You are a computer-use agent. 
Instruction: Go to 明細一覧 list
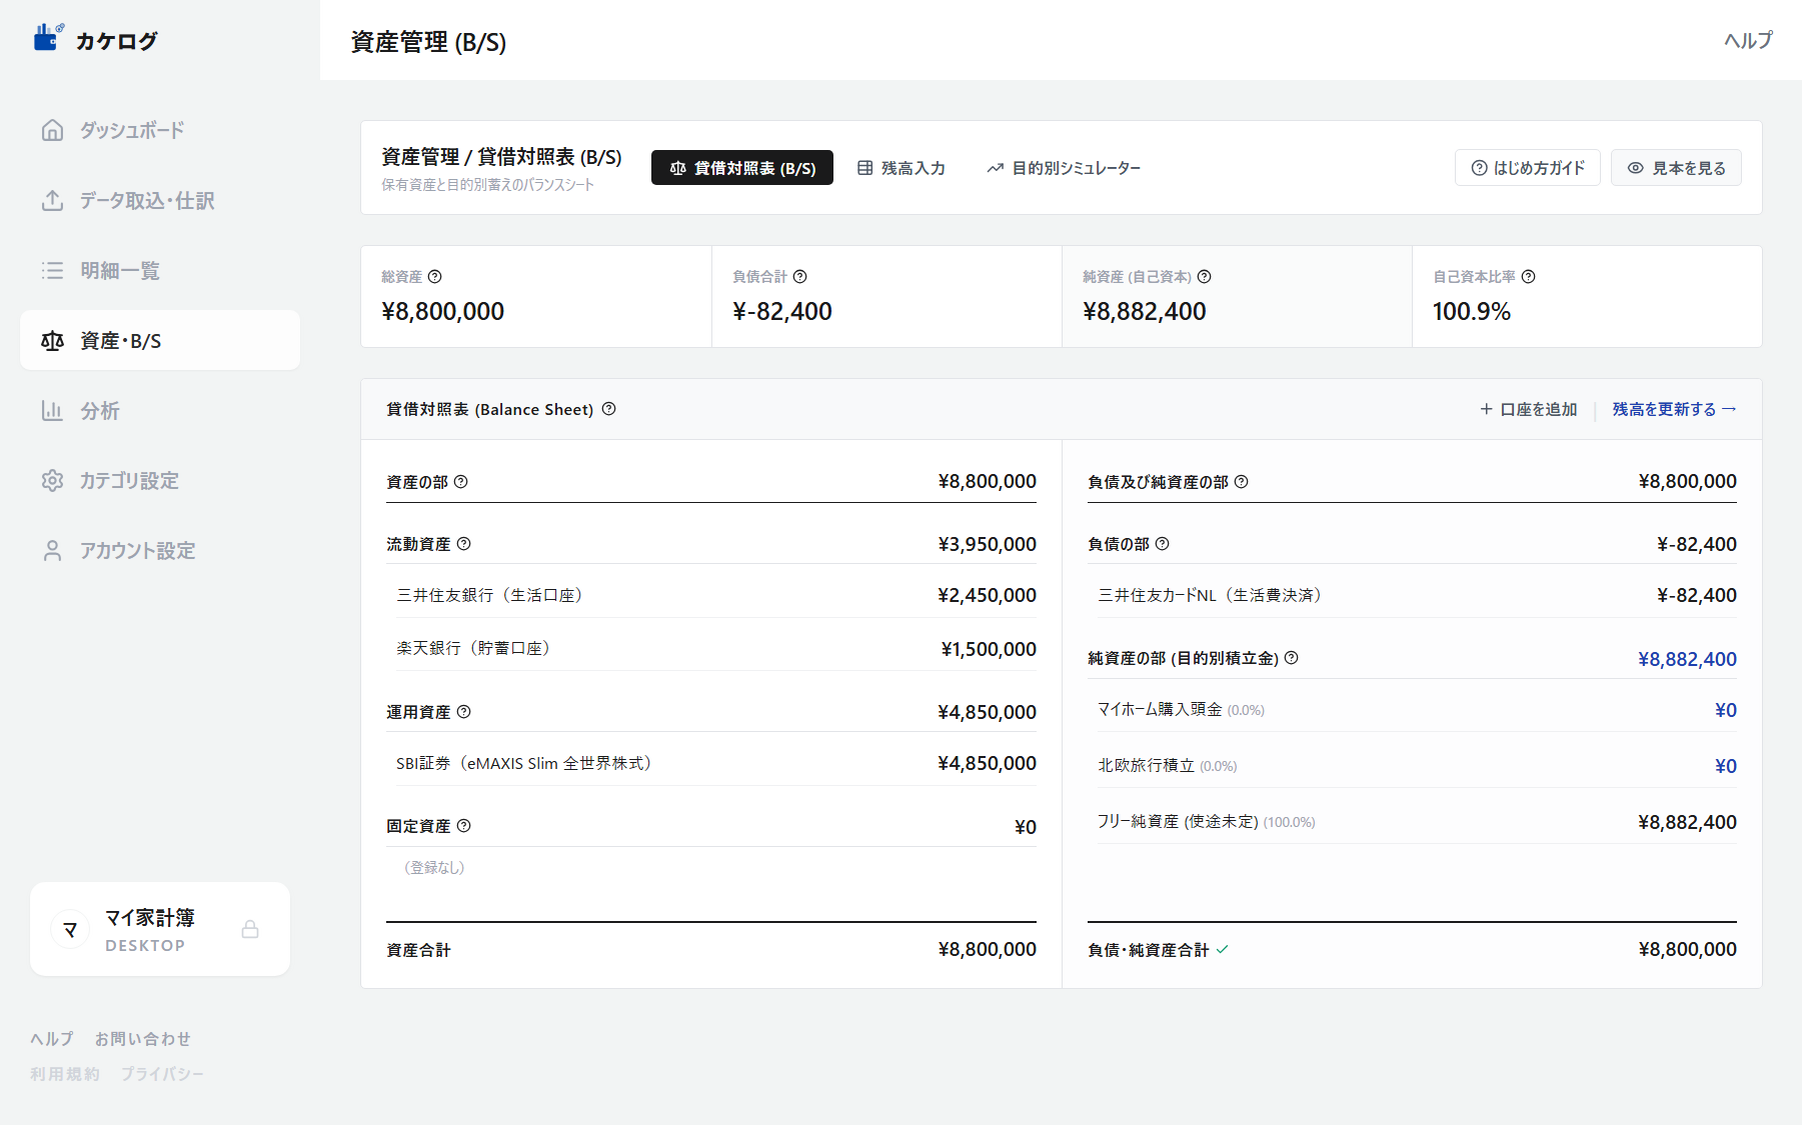(x=160, y=270)
